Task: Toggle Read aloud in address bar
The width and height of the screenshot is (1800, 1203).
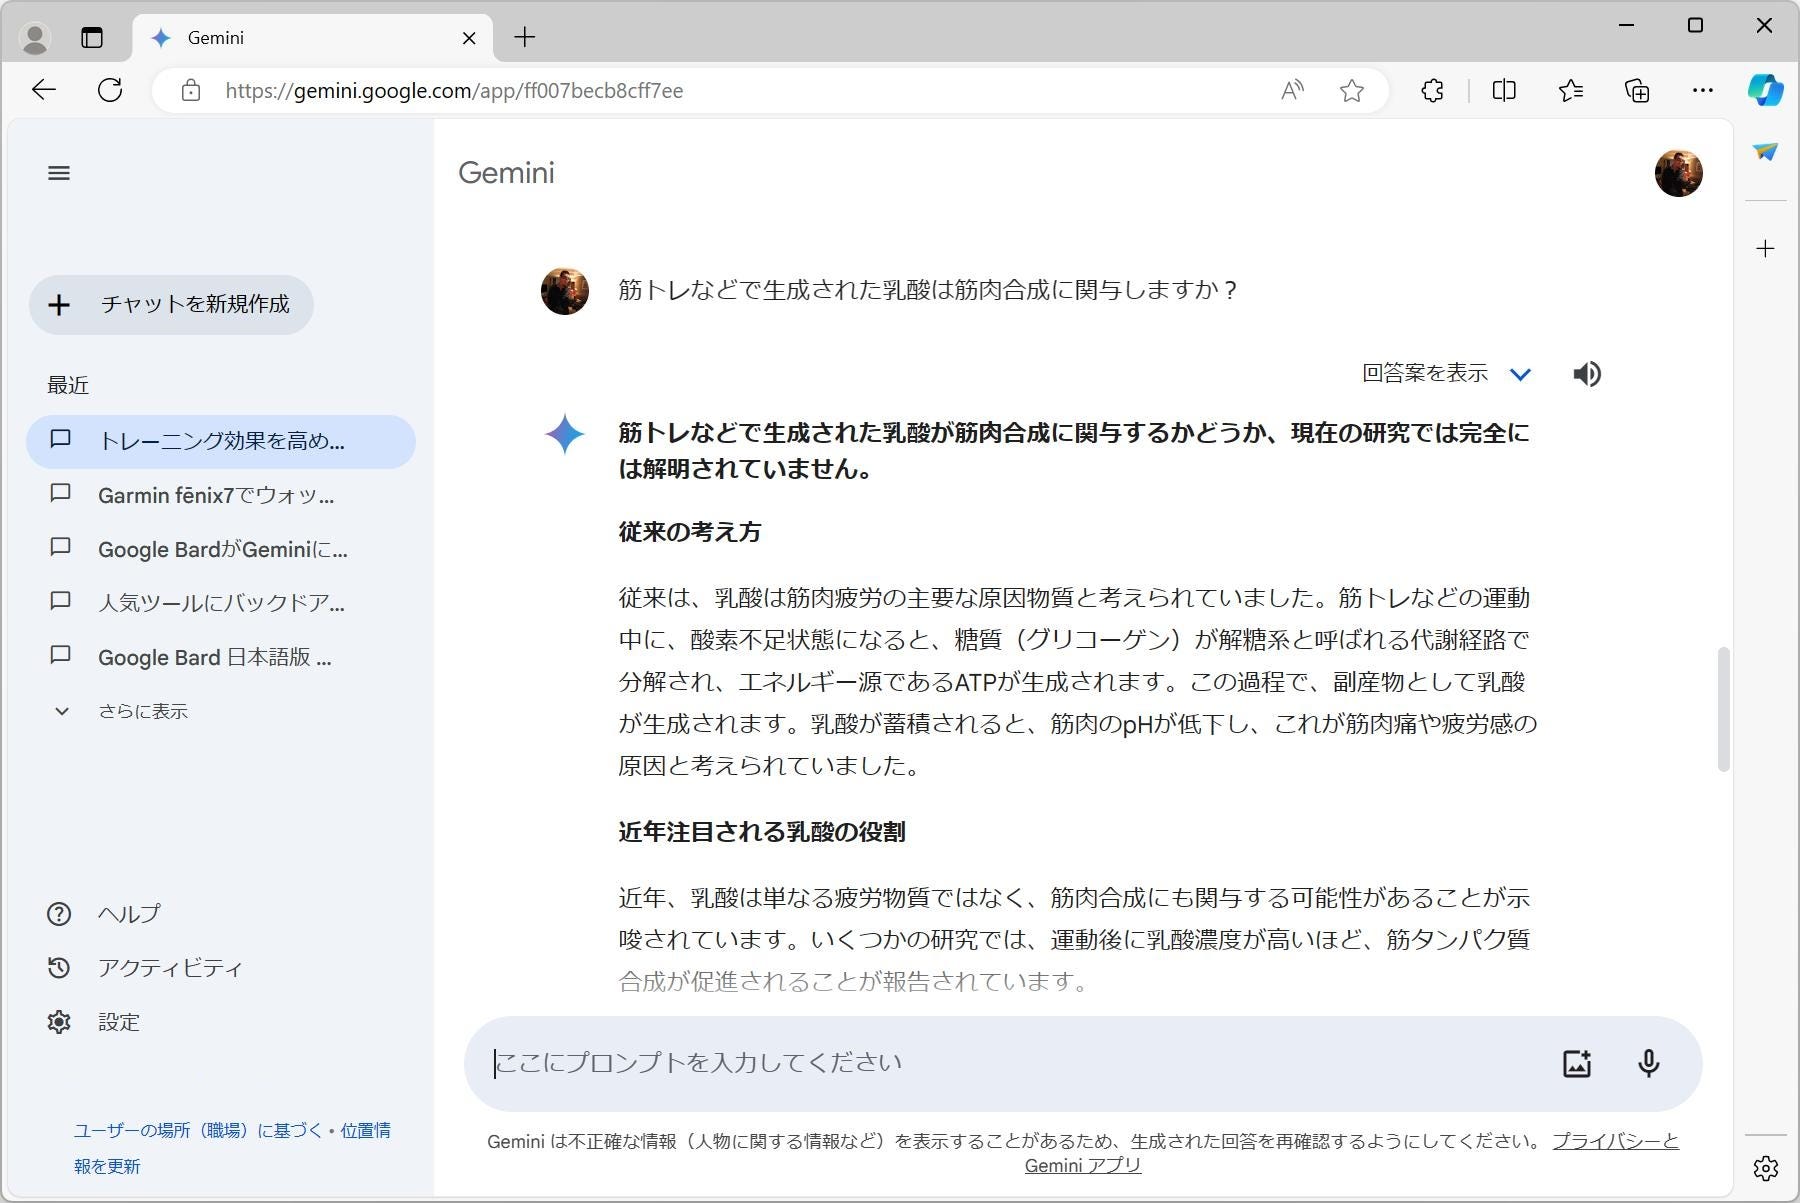Action: (x=1292, y=91)
